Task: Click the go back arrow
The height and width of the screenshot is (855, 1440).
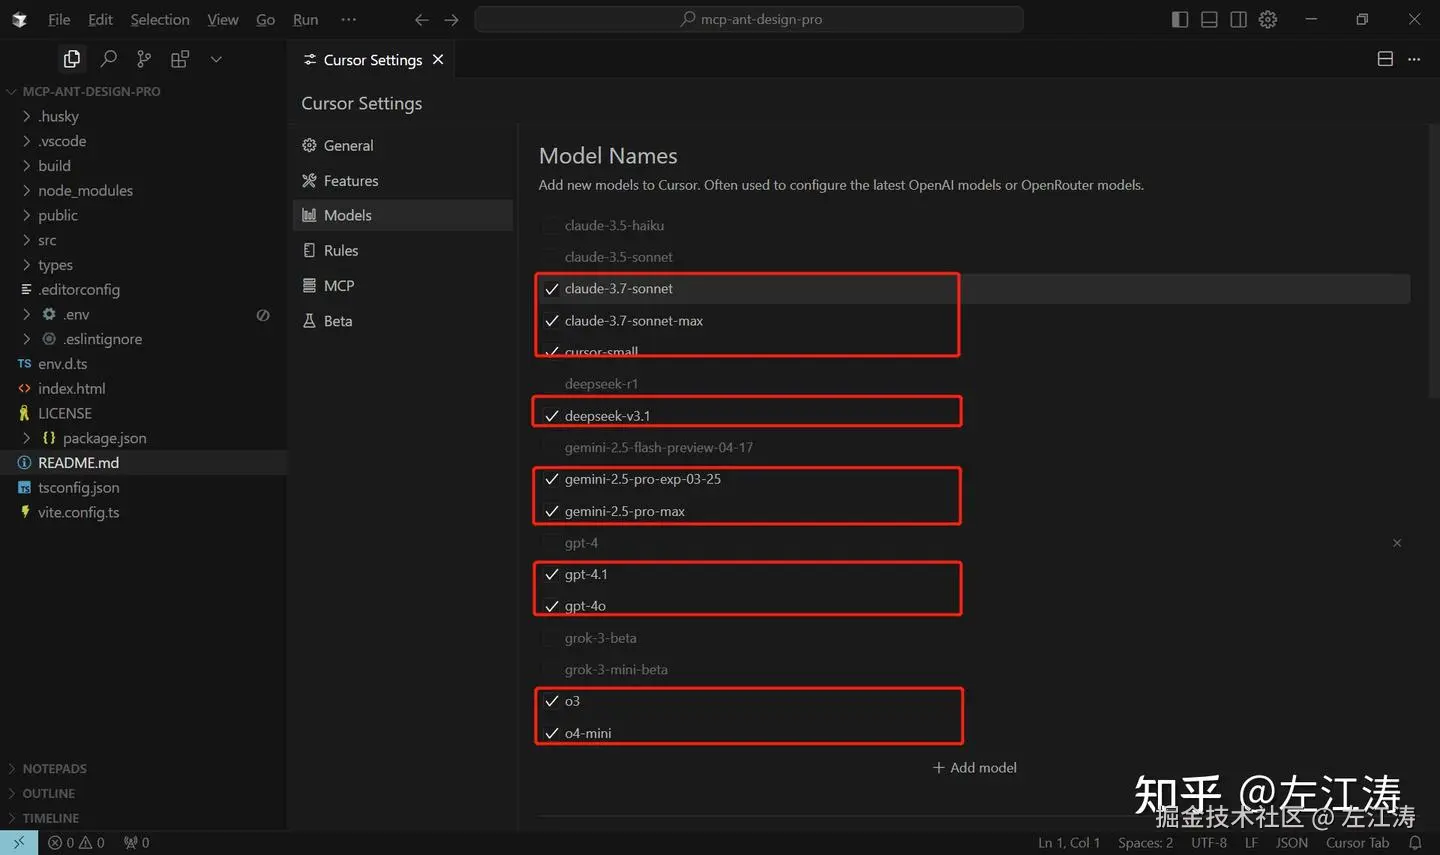Action: [x=422, y=20]
